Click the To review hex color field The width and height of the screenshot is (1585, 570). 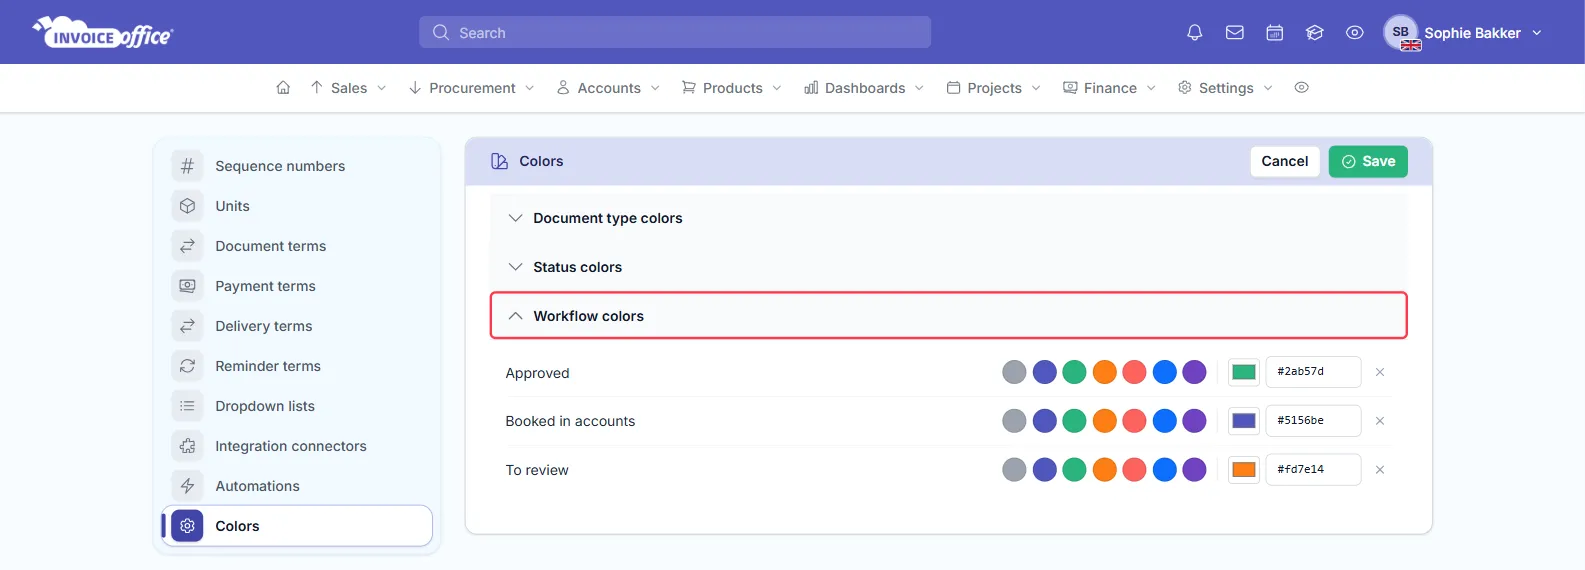click(1313, 470)
